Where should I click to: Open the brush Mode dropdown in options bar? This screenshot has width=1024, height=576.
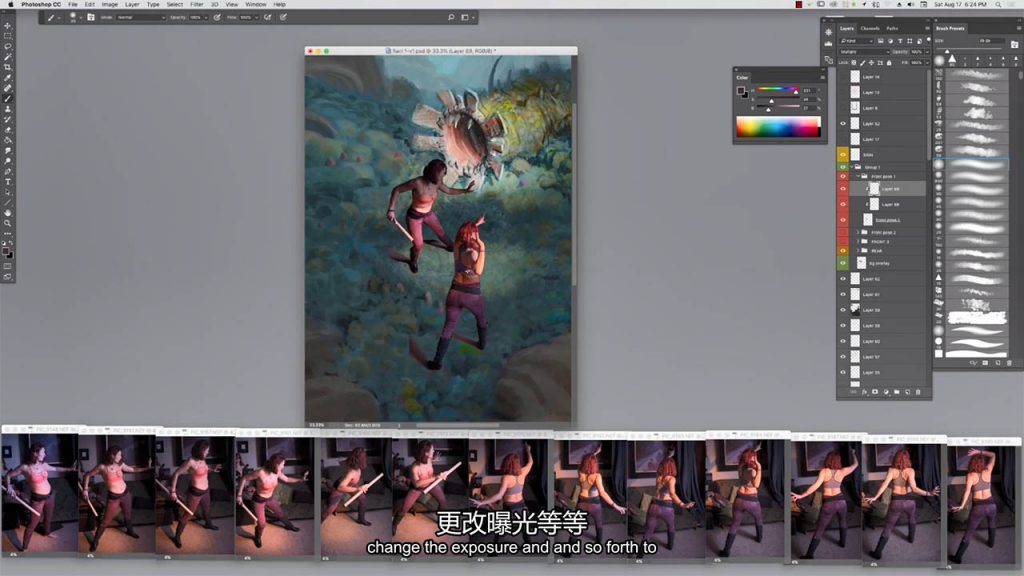click(141, 18)
